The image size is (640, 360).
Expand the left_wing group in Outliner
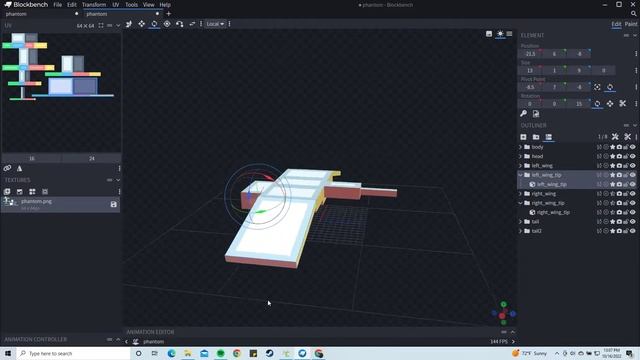pos(521,166)
